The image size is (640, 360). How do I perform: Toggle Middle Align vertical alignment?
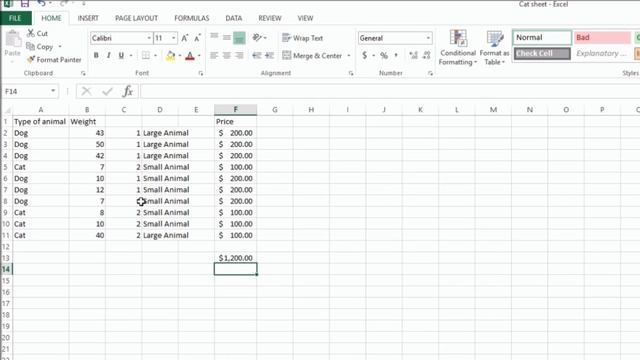tap(227, 38)
